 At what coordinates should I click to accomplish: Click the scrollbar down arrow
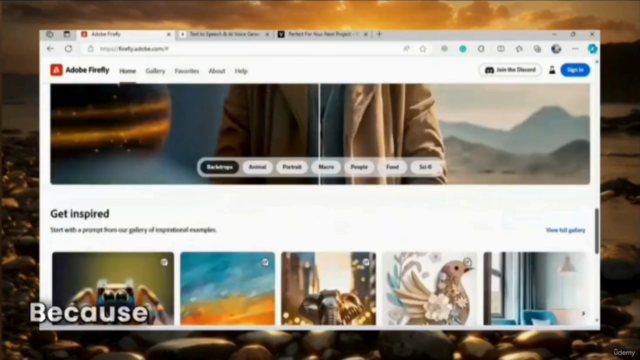(x=597, y=321)
